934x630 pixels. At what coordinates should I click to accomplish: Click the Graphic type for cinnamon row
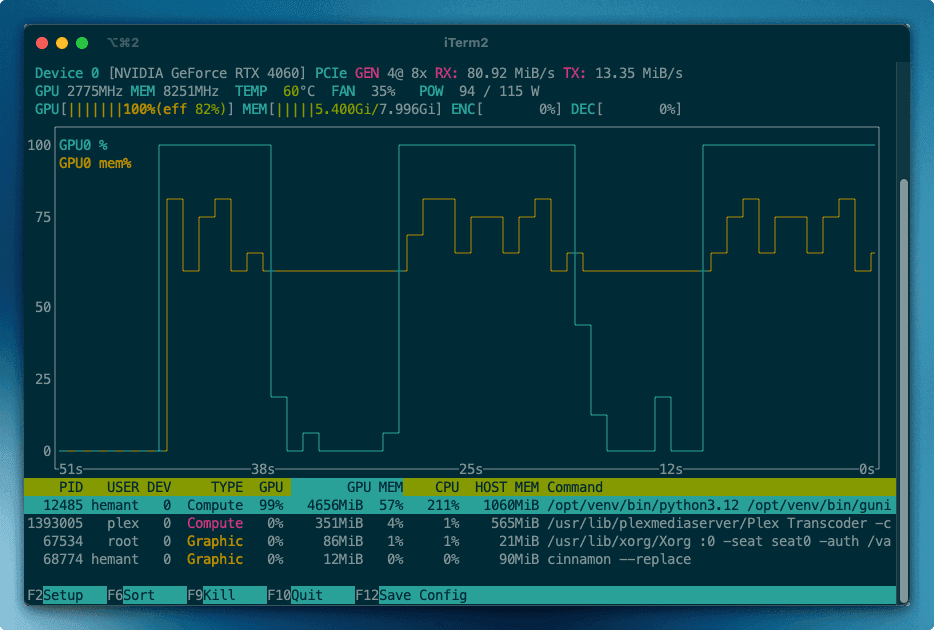[215, 559]
